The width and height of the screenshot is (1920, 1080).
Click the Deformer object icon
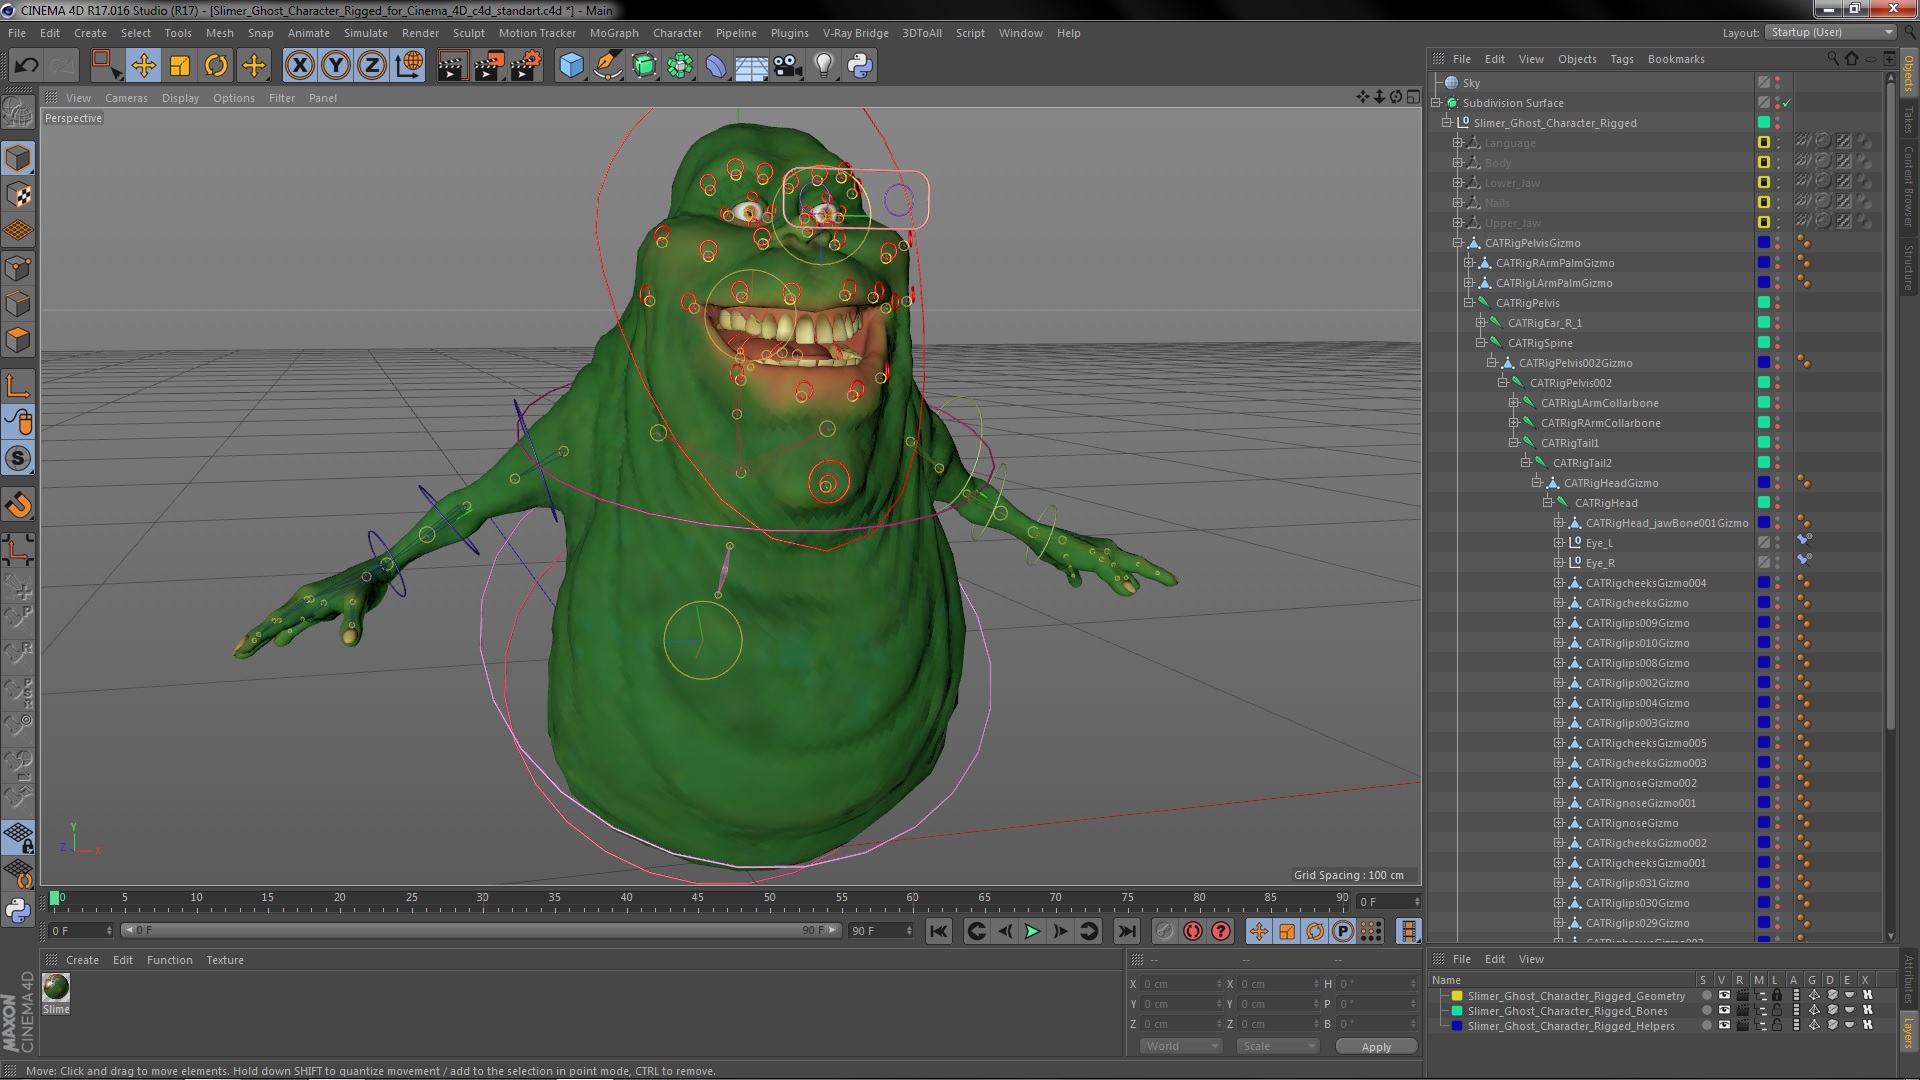click(x=716, y=66)
